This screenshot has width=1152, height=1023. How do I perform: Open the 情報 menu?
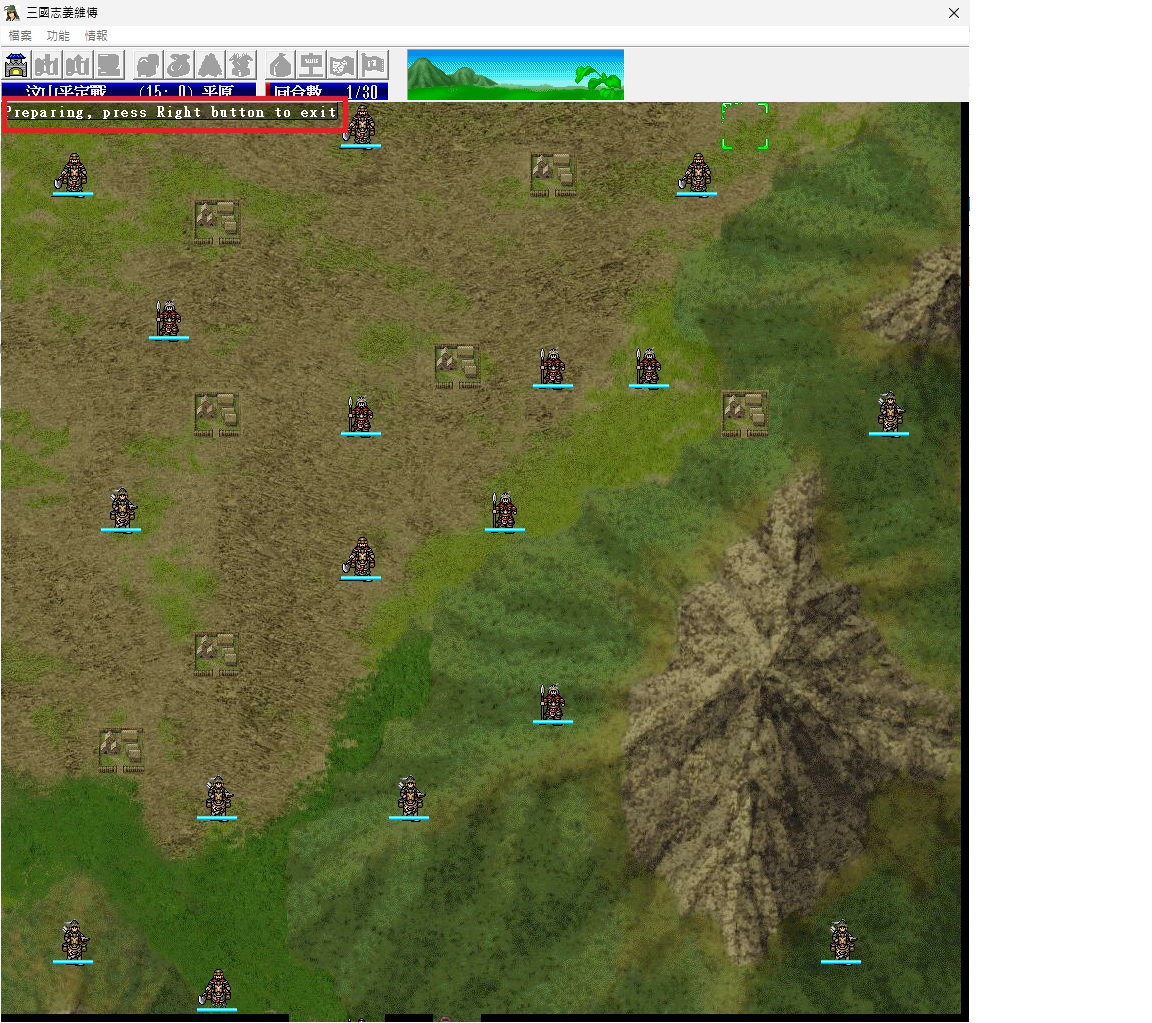96,35
